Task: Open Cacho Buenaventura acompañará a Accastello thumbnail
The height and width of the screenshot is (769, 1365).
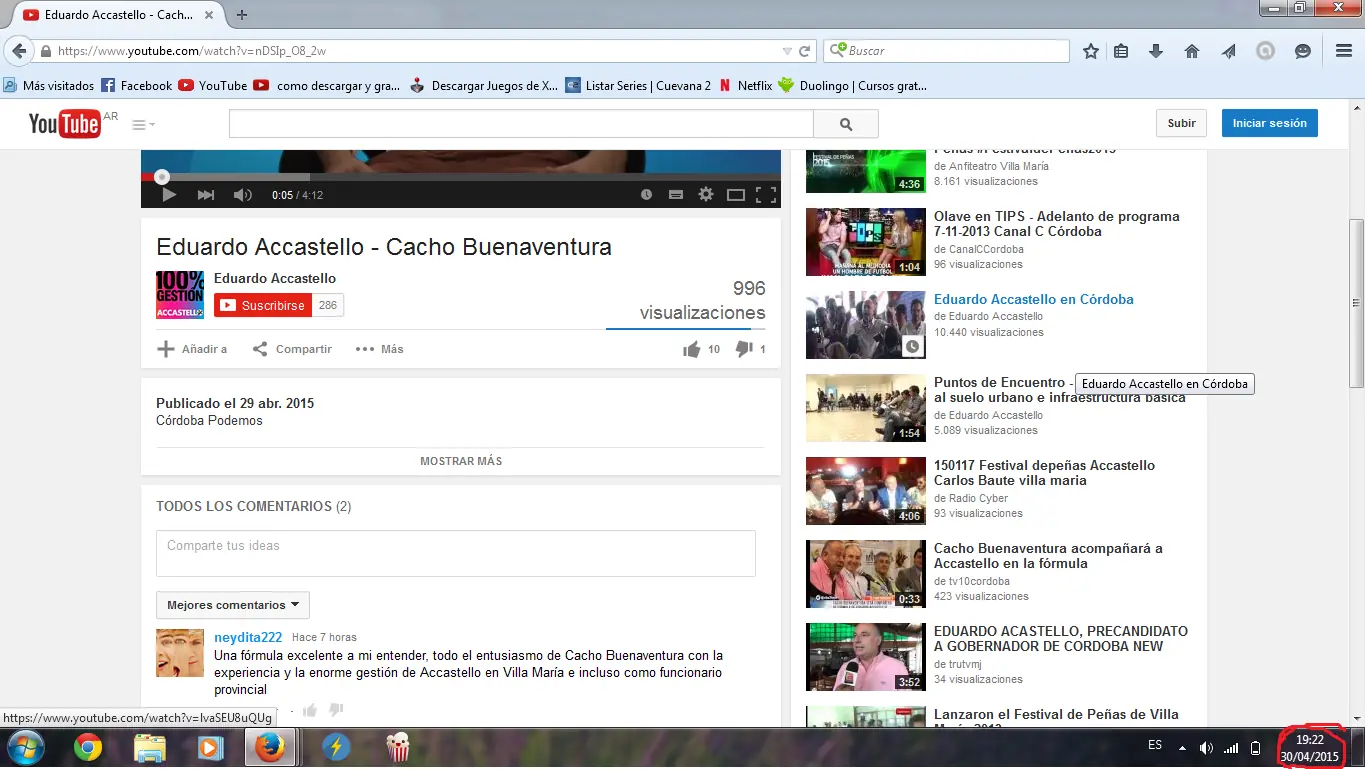Action: click(x=866, y=574)
